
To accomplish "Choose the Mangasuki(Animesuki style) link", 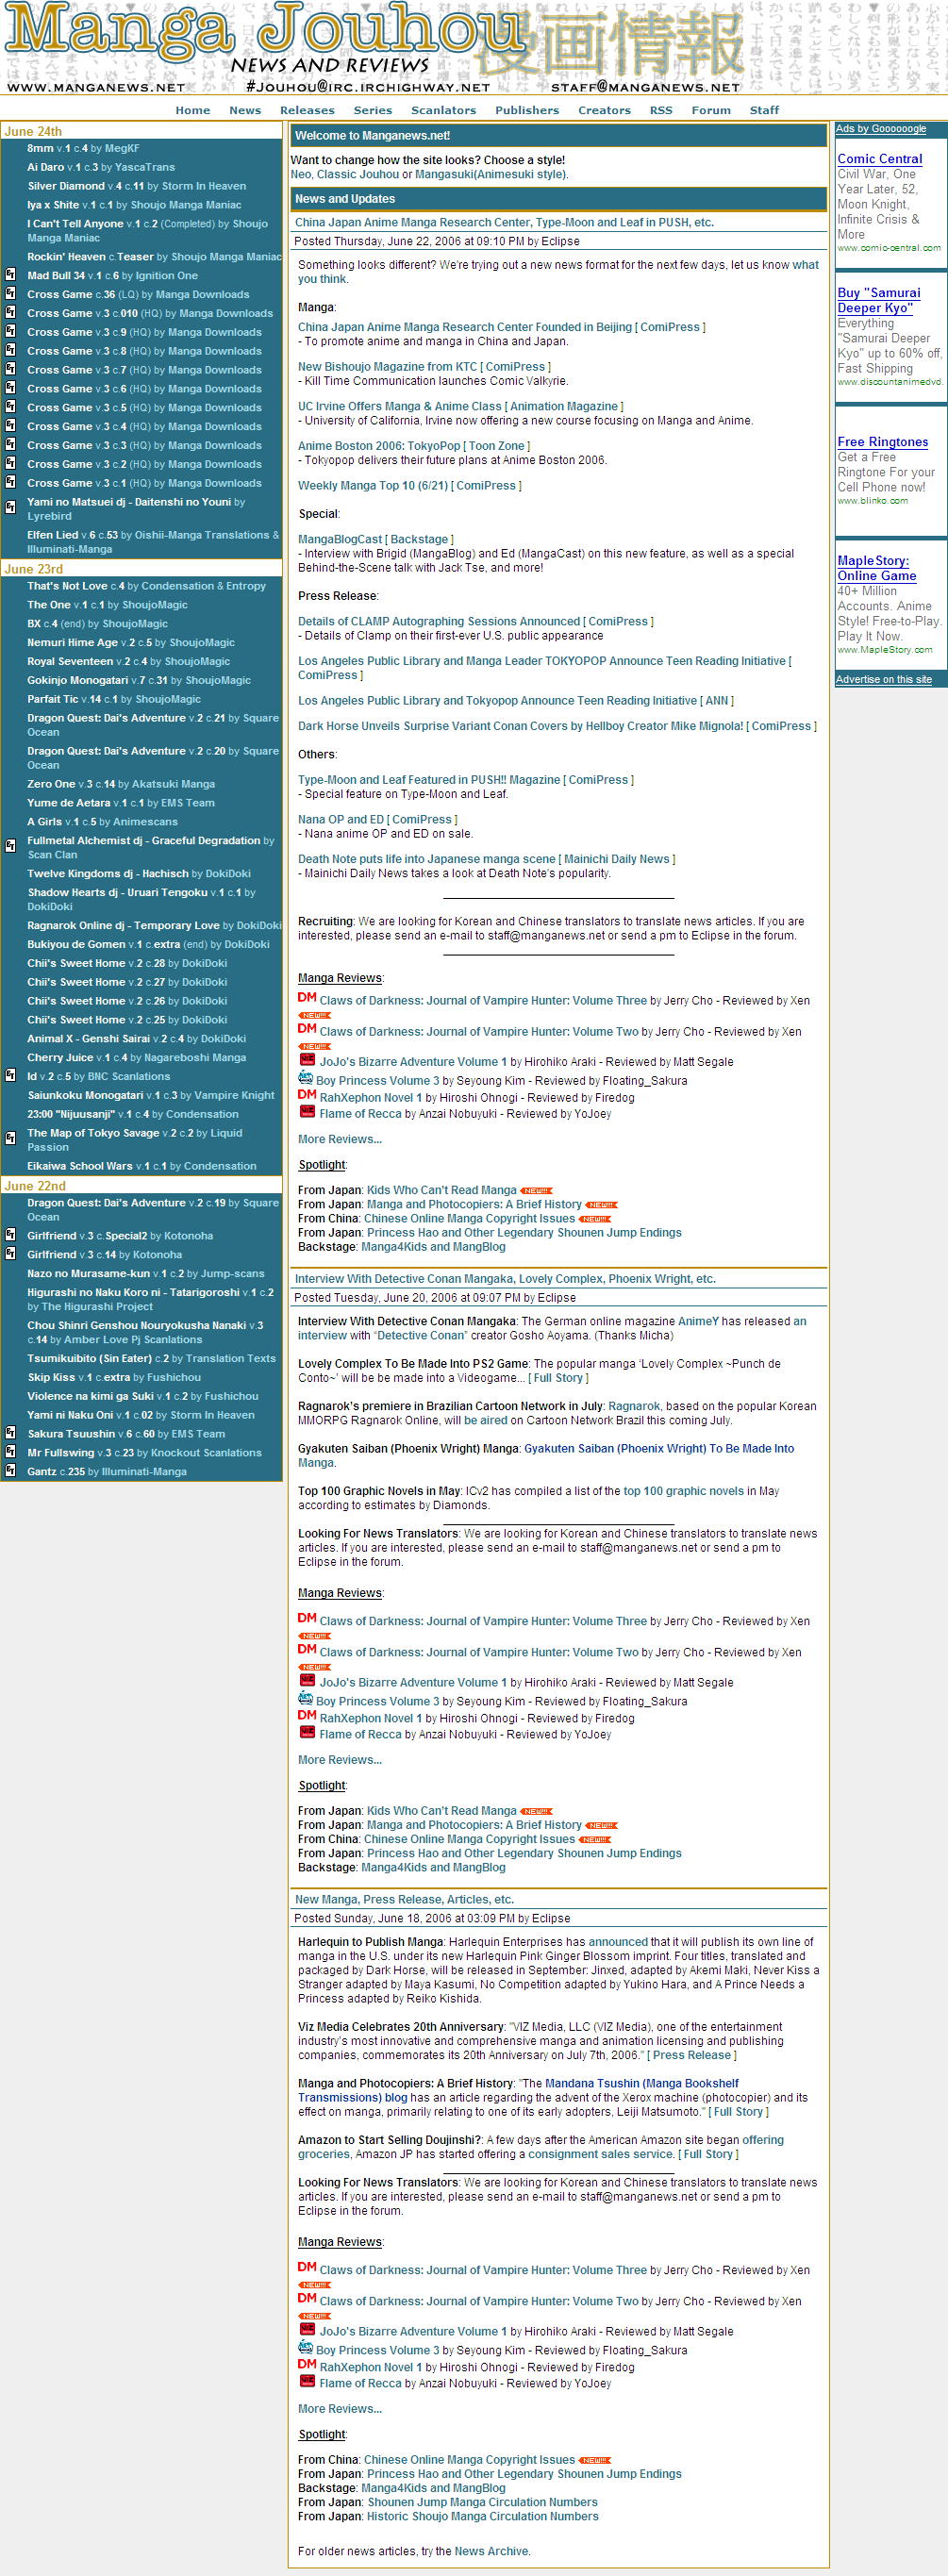I will [490, 174].
